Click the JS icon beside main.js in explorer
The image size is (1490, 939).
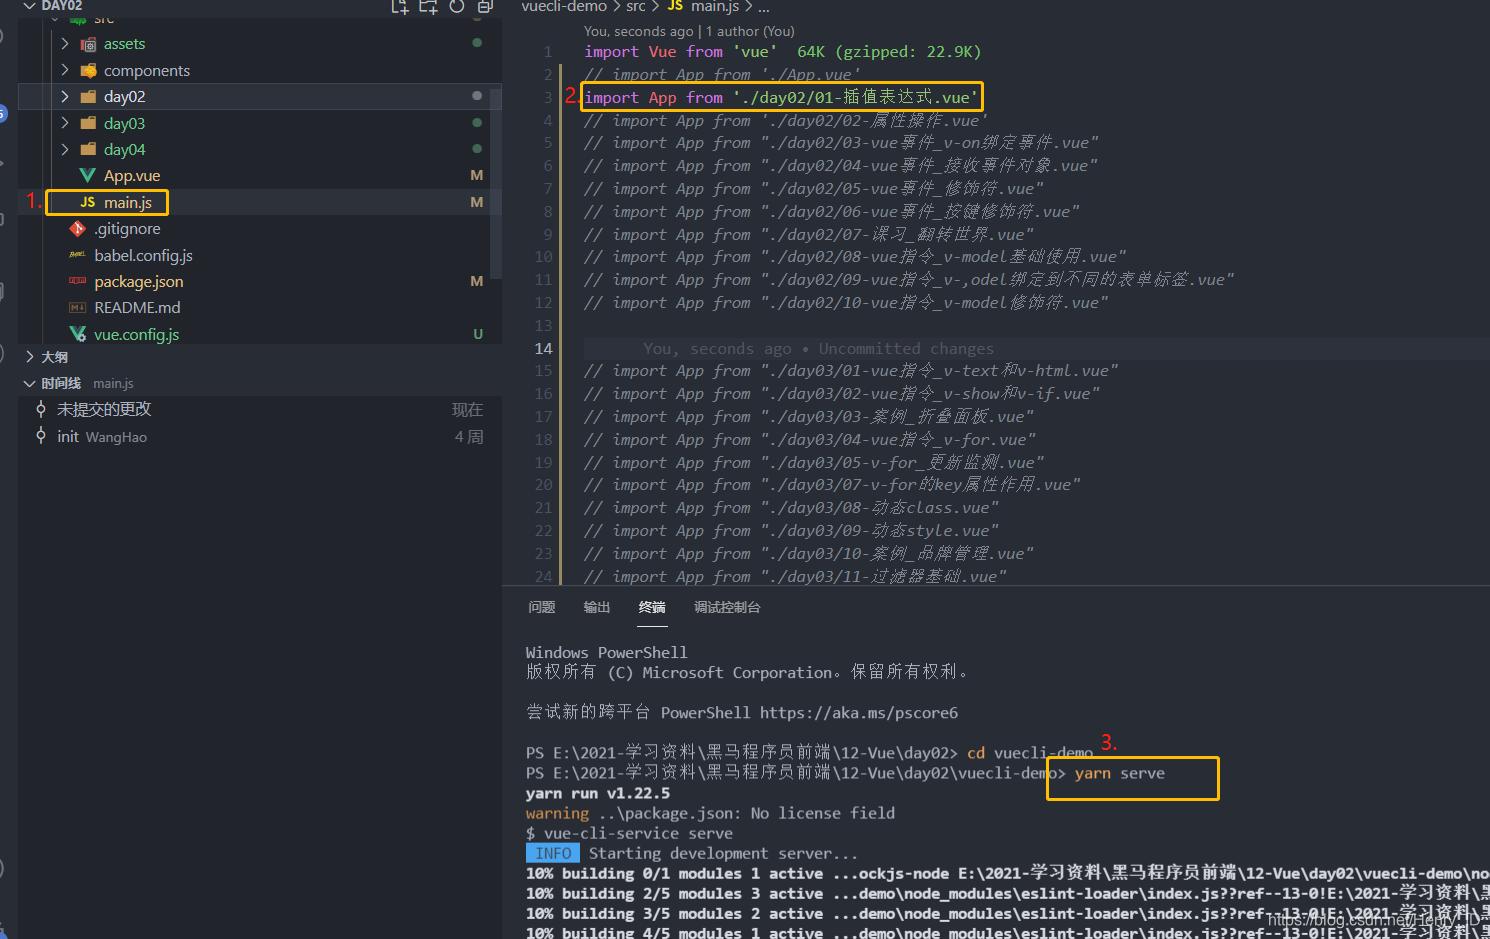[x=88, y=202]
